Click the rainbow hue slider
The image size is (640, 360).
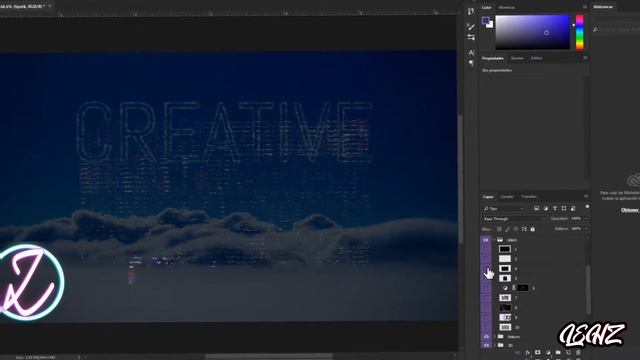(x=580, y=33)
